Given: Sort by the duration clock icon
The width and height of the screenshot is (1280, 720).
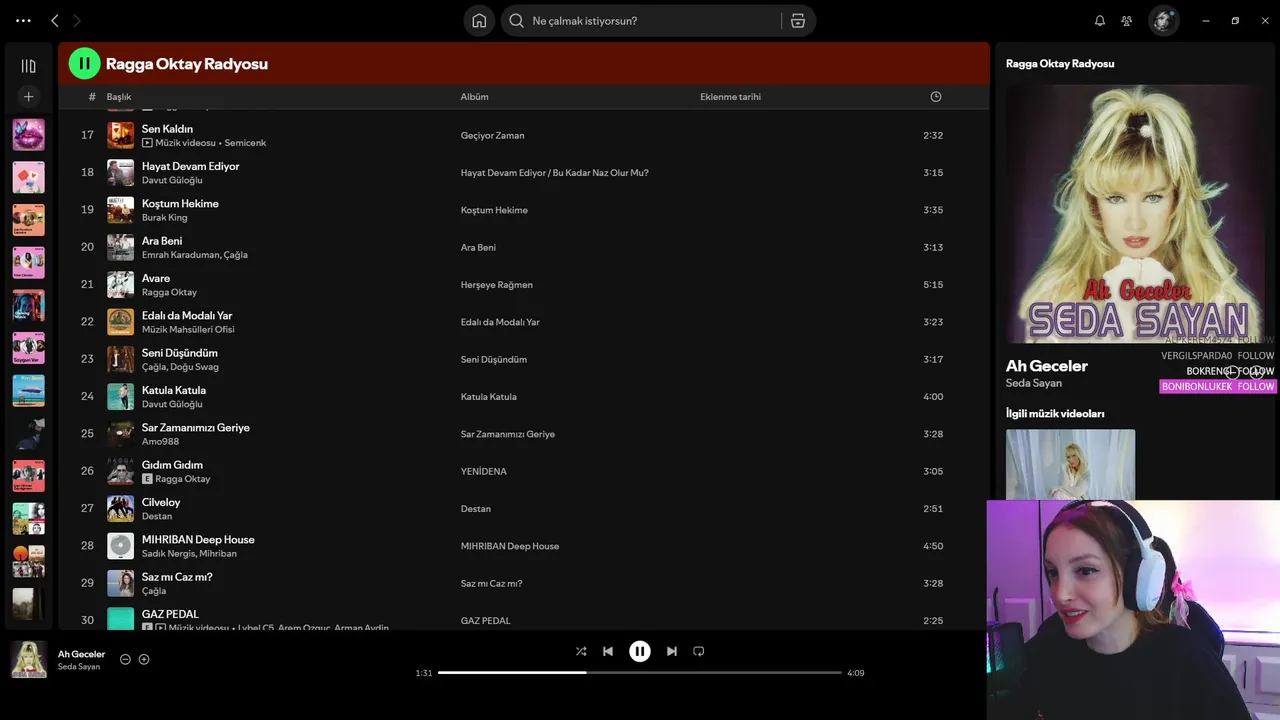Looking at the screenshot, I should (936, 97).
